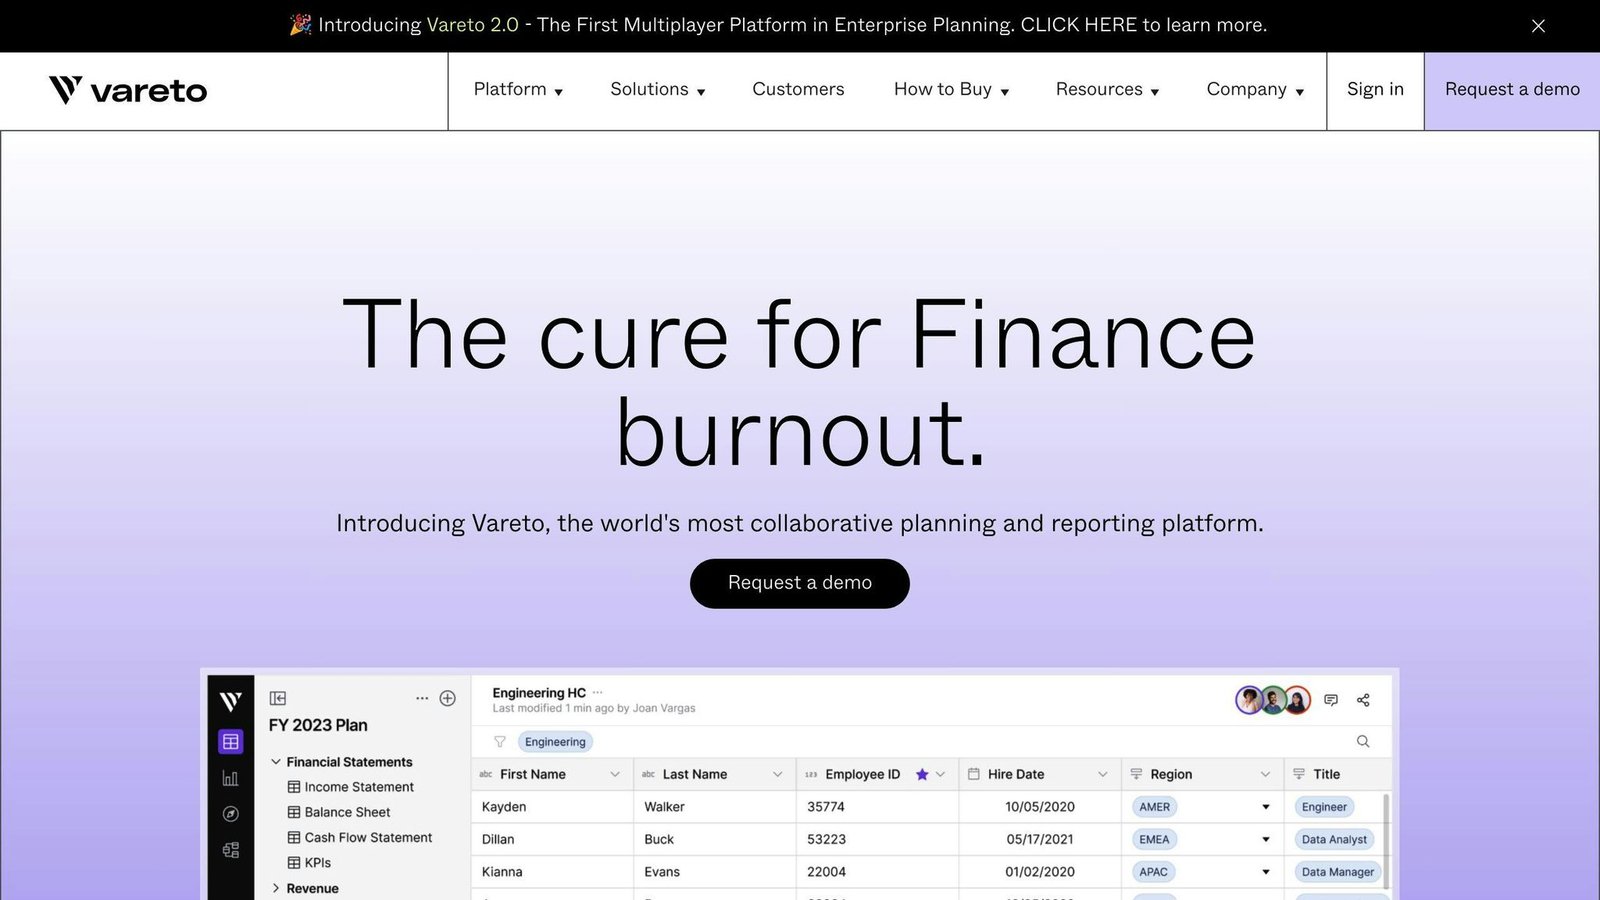Screen dimensions: 1600x900
Task: Open the How to Buy menu
Action: coord(951,90)
